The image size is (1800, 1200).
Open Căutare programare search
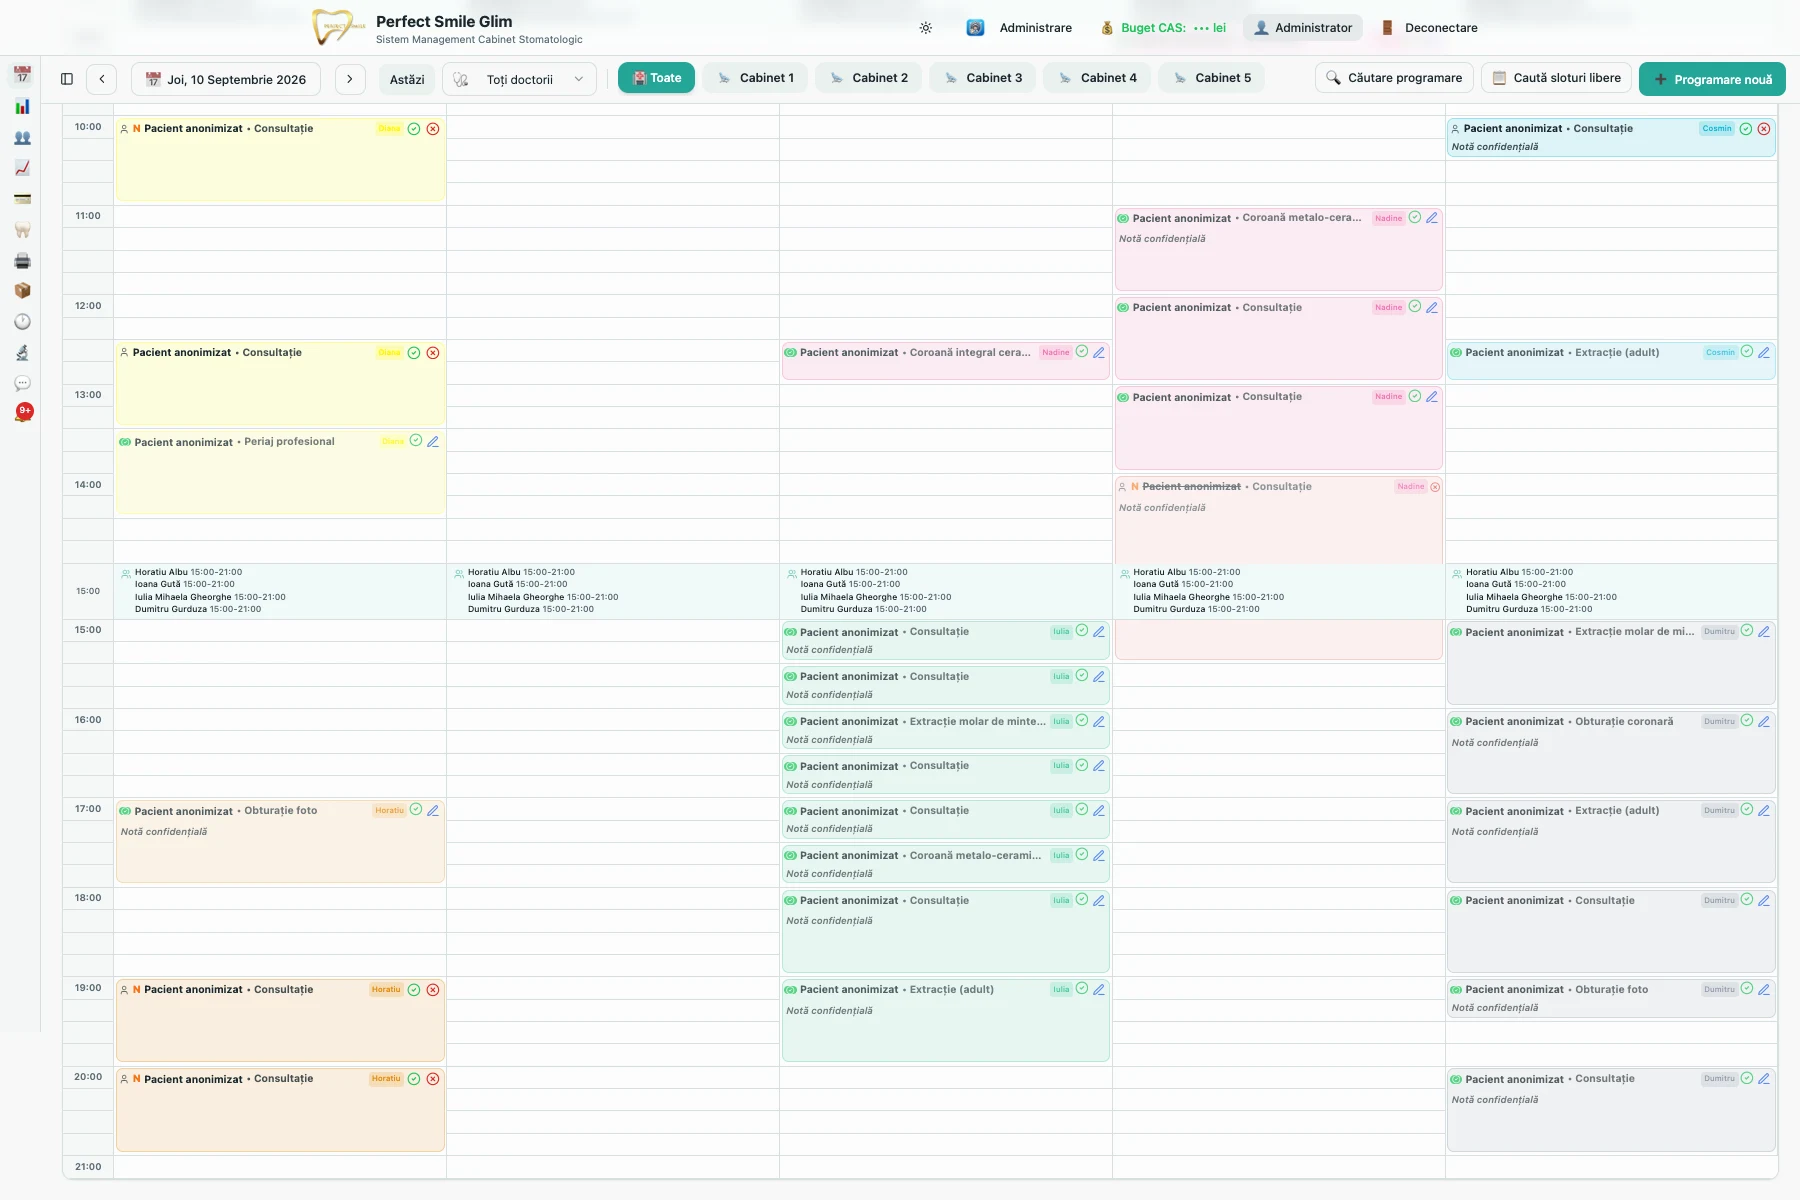(1394, 78)
